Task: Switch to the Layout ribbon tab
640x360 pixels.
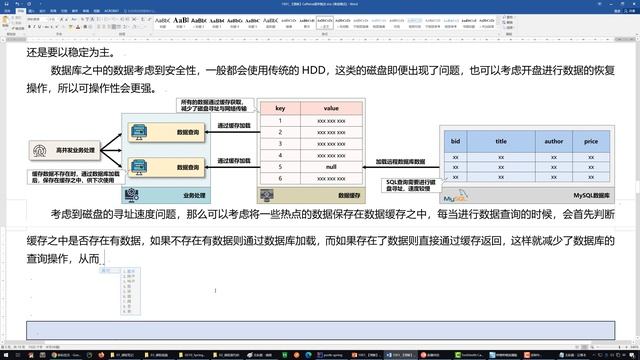Action: 53,11
